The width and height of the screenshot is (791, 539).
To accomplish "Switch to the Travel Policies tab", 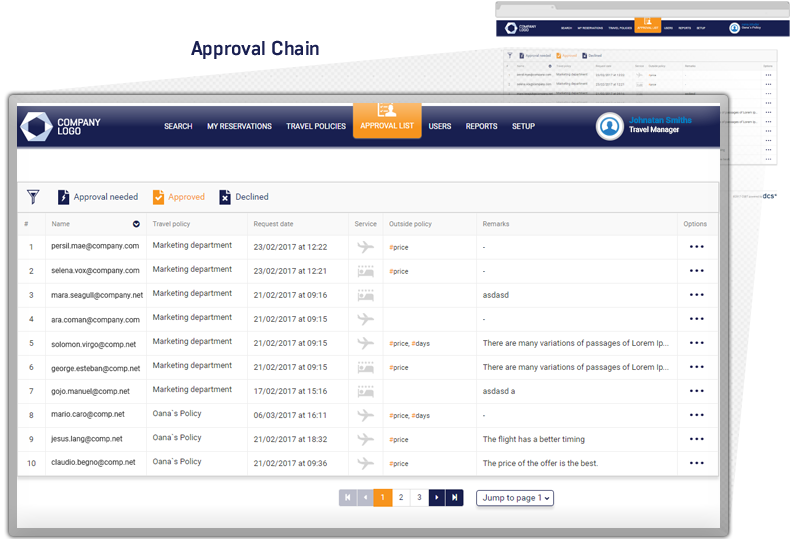I will coord(315,126).
